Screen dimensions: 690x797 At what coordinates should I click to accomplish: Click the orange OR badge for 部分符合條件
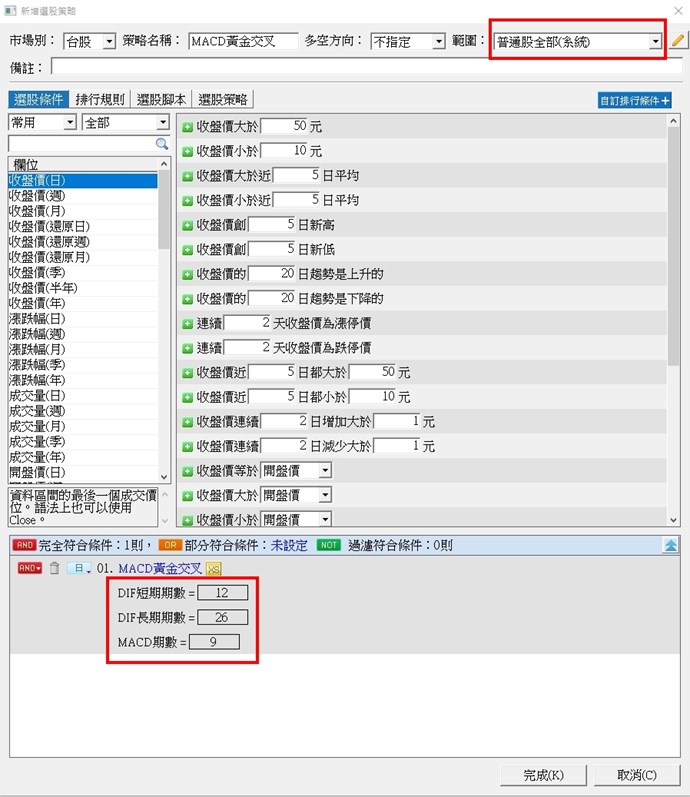click(x=169, y=545)
